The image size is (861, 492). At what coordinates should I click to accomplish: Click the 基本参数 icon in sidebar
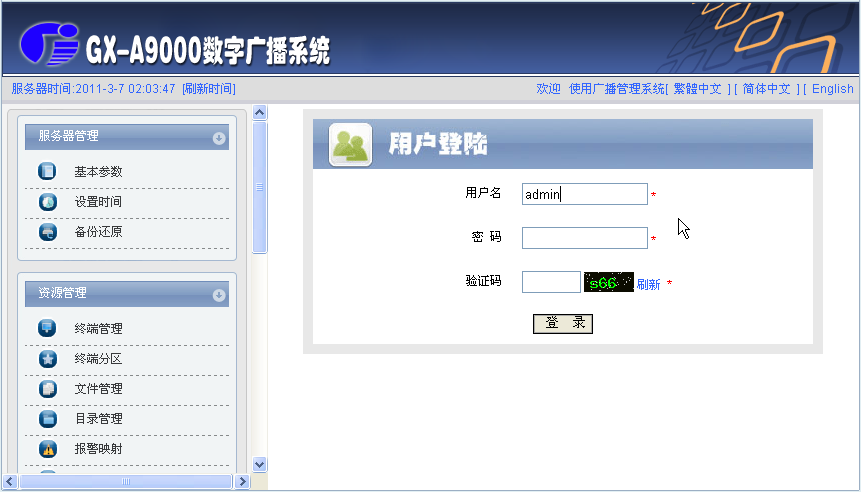[x=48, y=171]
